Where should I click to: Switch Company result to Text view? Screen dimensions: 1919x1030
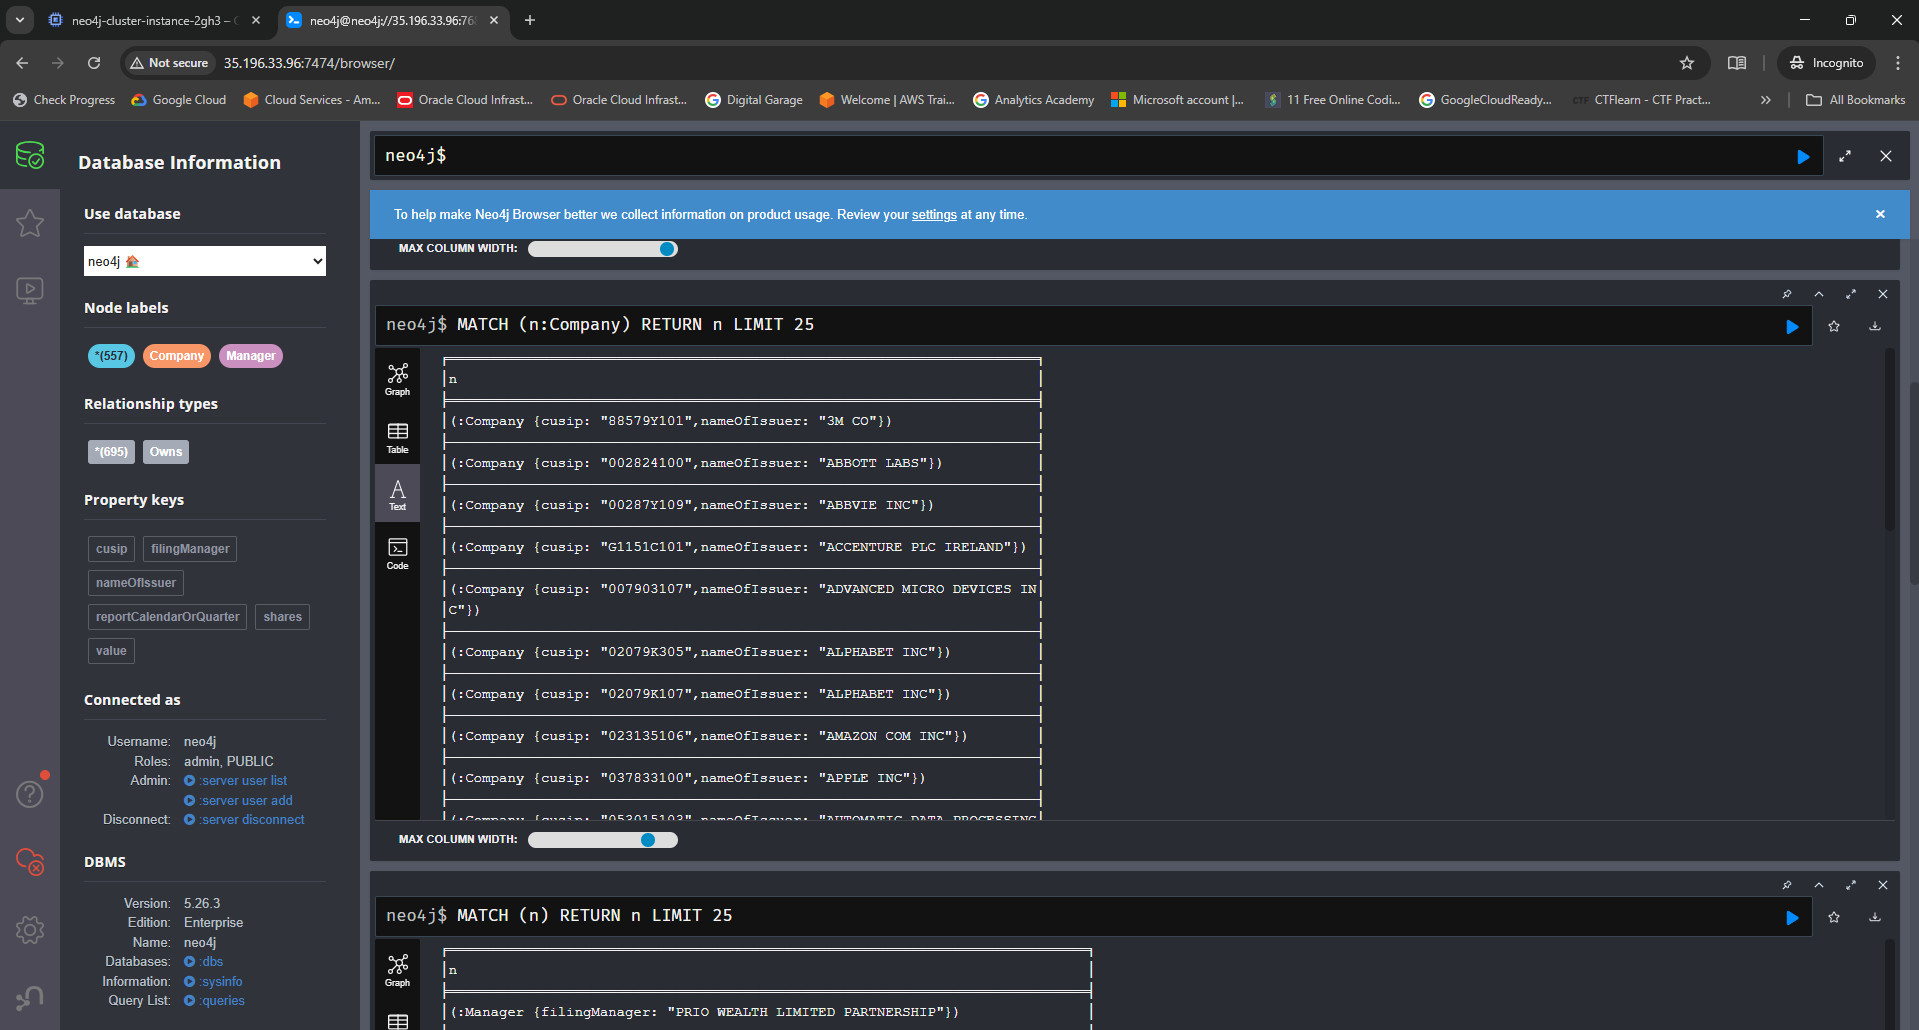click(398, 494)
